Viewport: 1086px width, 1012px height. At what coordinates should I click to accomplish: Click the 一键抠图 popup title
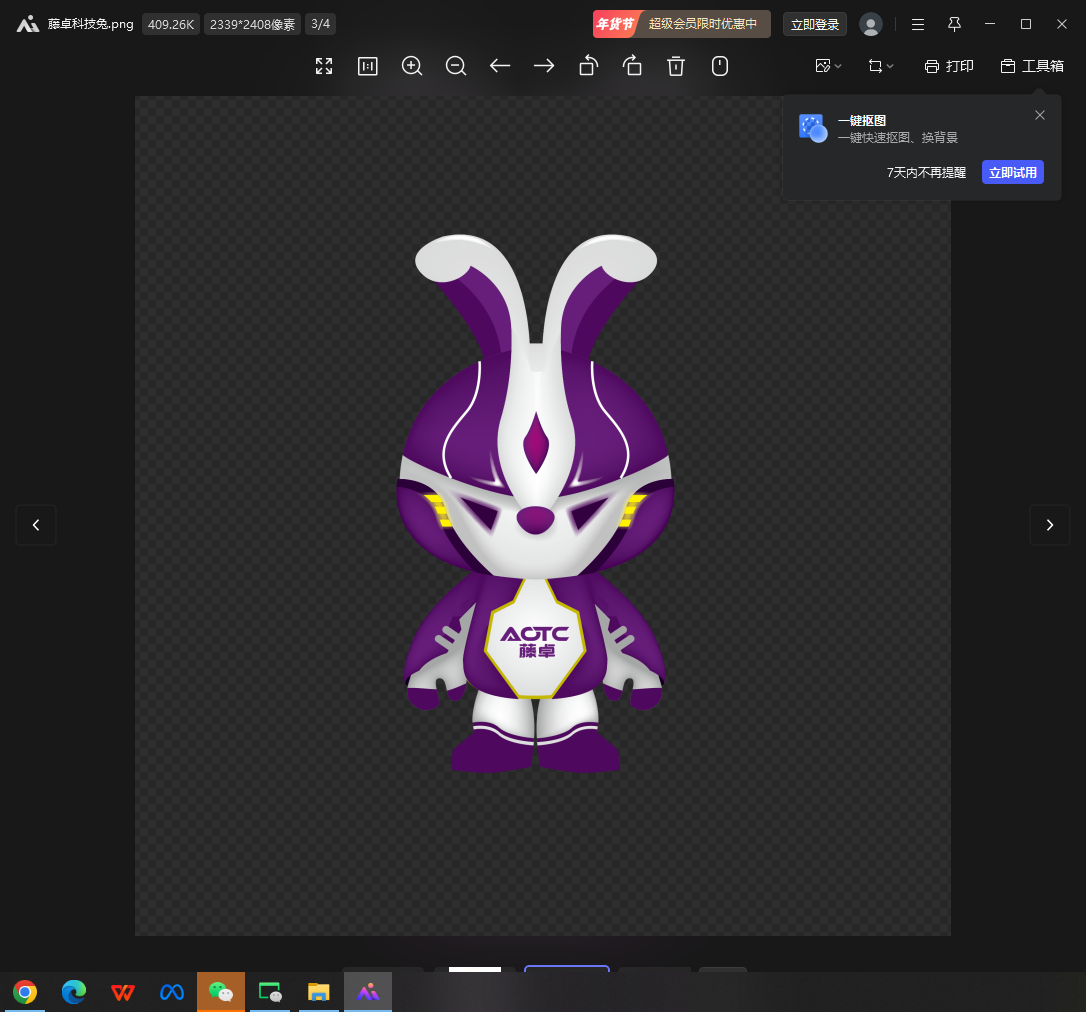[x=862, y=121]
